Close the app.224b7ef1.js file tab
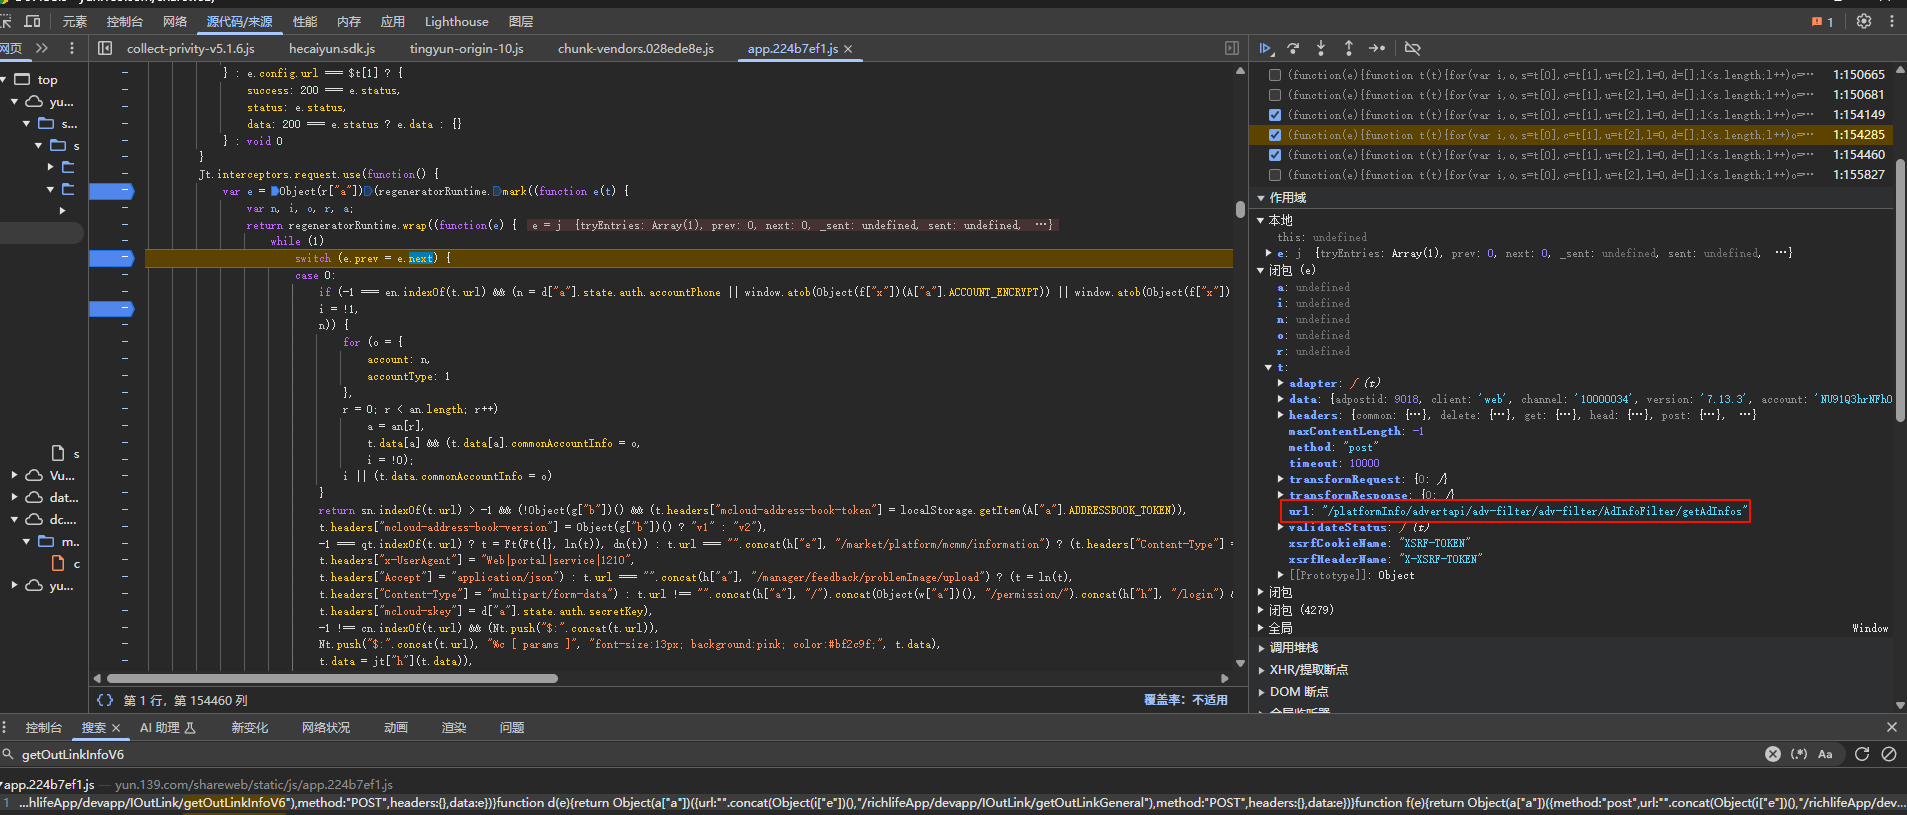Viewport: 1907px width, 815px height. click(x=848, y=49)
